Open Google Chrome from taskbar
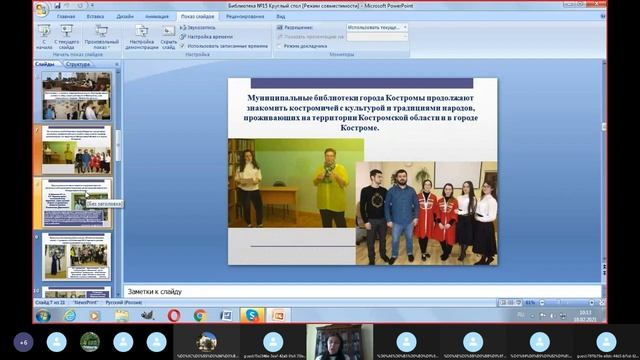The width and height of the screenshot is (640, 360). pyautogui.click(x=200, y=316)
